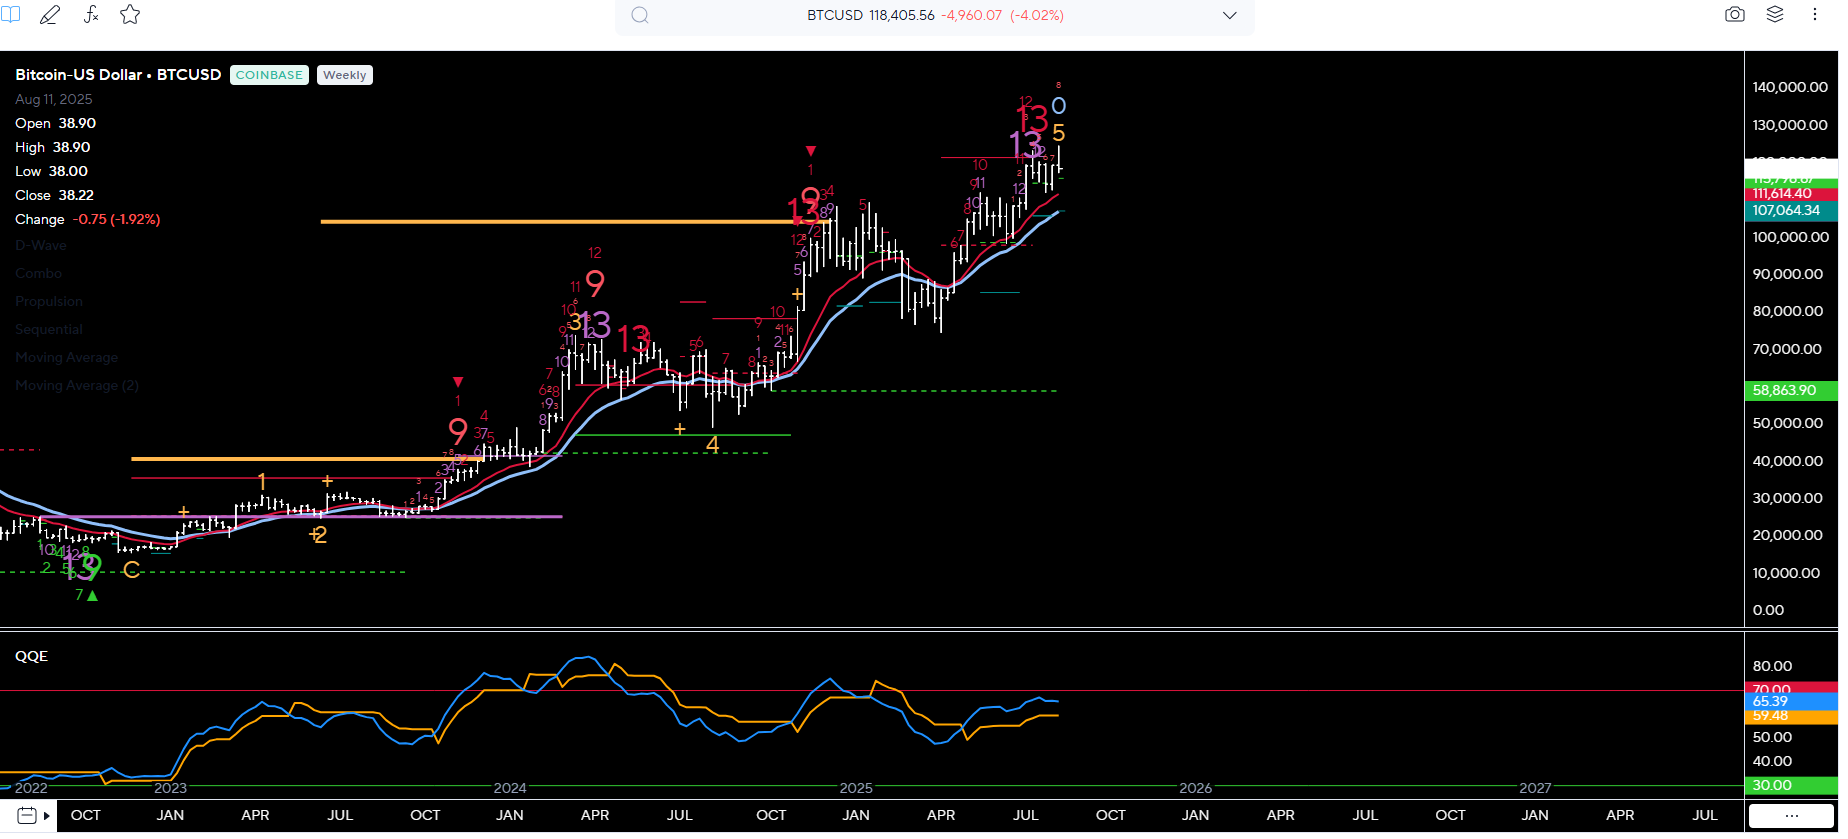Open the three-dot more options menu
1848x839 pixels.
[x=1814, y=15]
